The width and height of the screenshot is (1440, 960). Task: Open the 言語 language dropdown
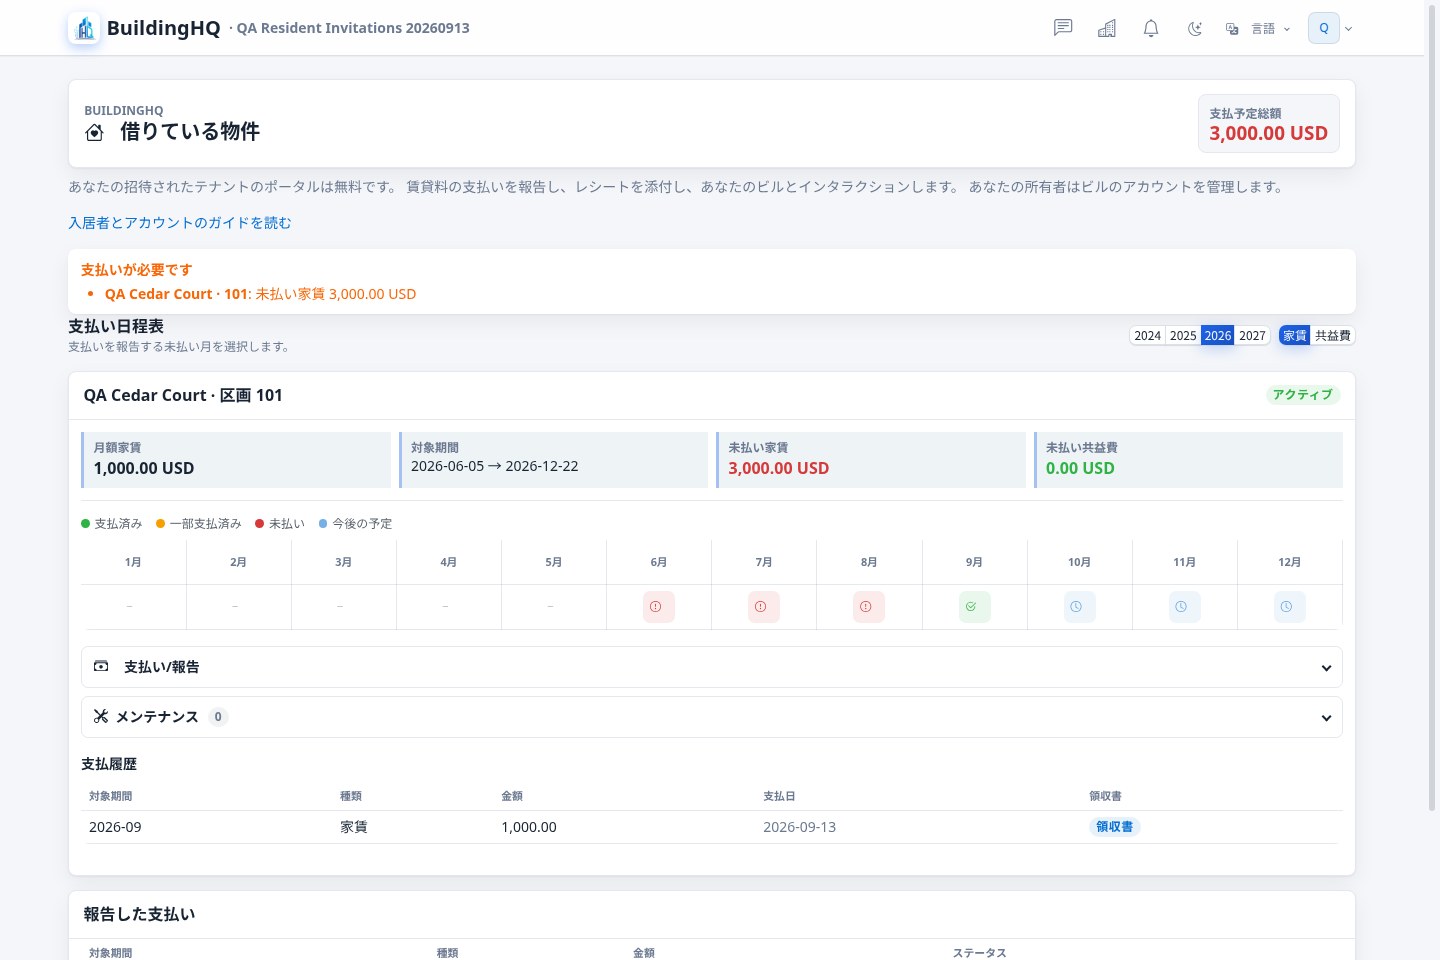(x=1258, y=29)
